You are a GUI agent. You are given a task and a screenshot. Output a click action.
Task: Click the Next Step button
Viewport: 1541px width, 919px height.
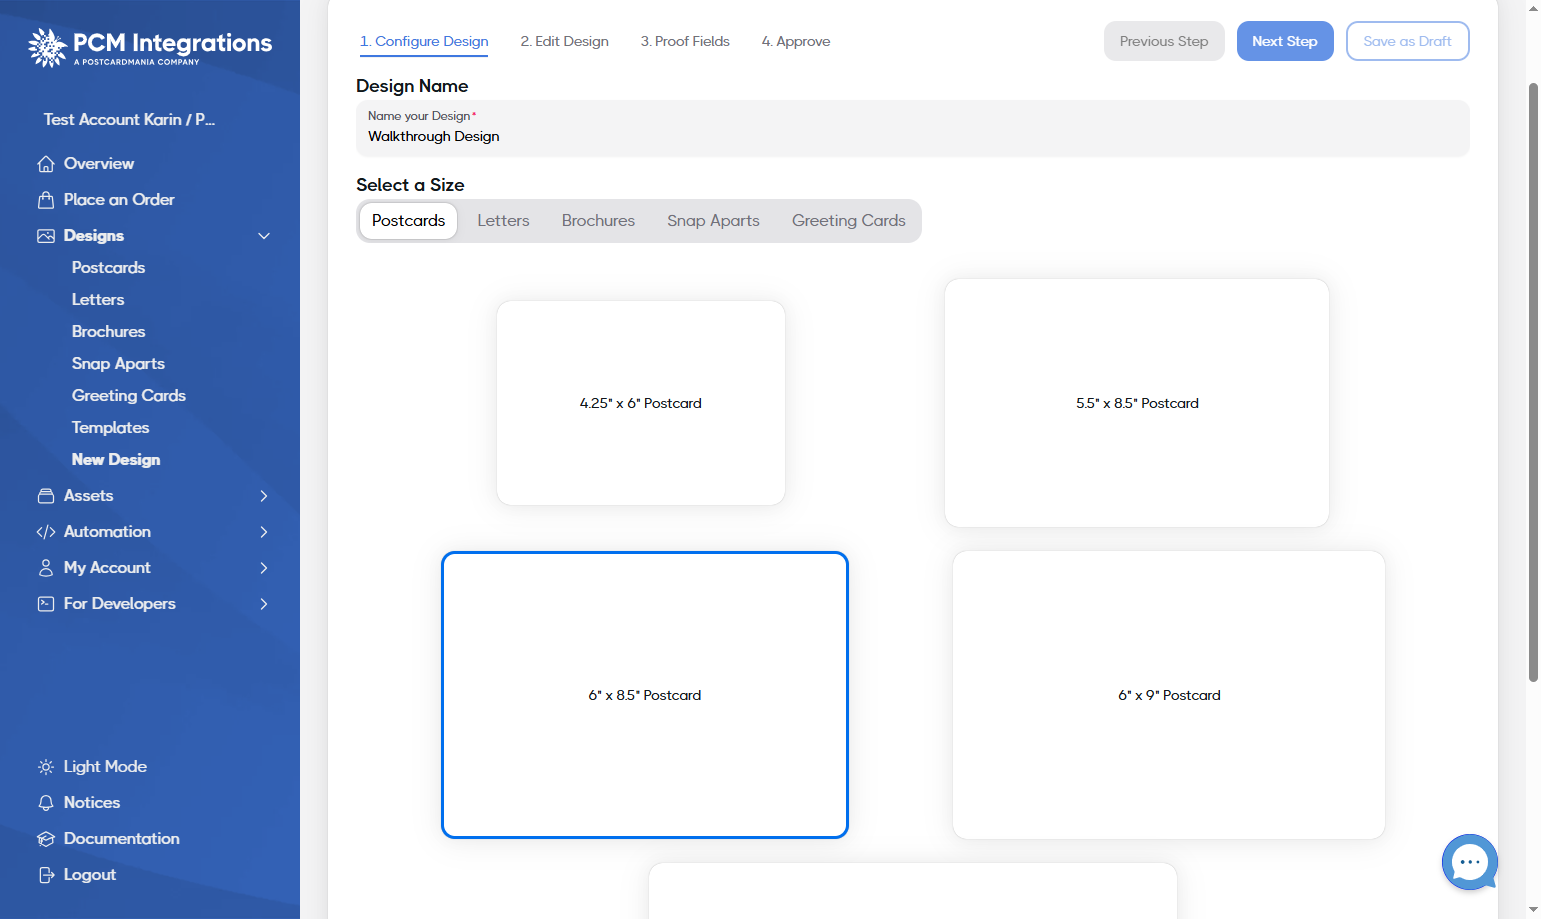click(x=1285, y=41)
